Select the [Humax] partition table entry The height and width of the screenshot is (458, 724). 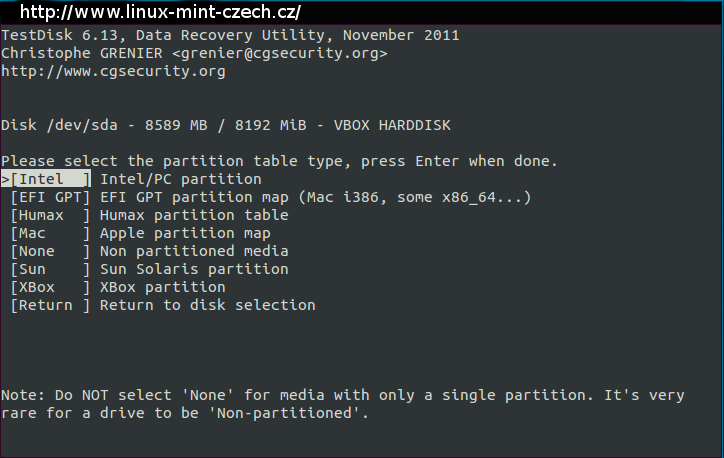click(50, 215)
